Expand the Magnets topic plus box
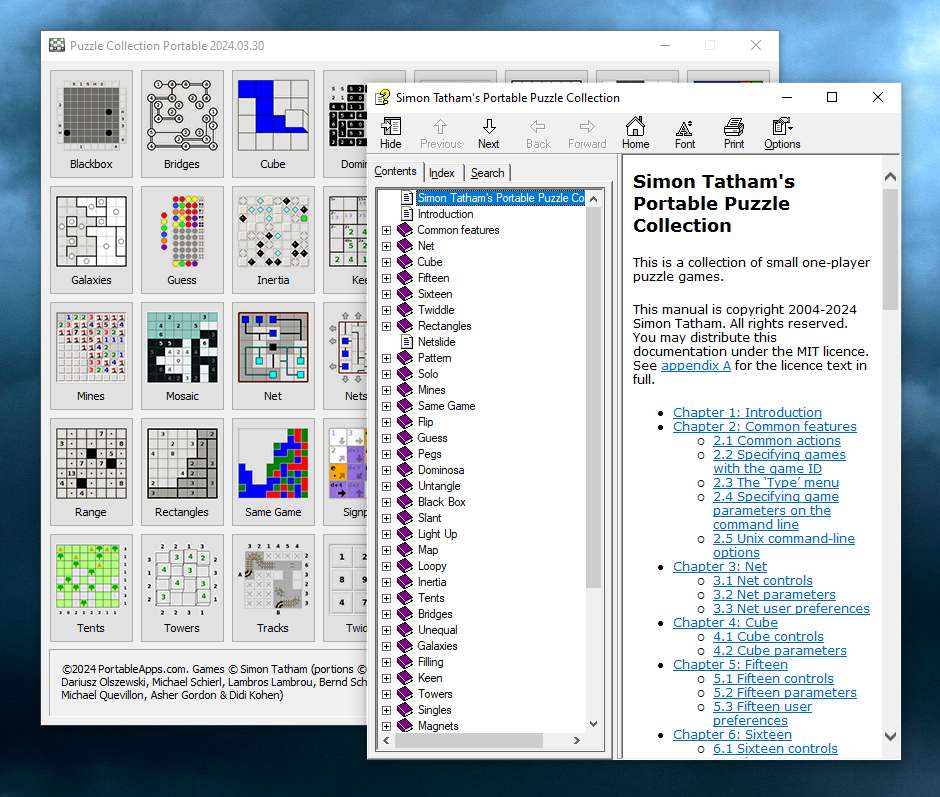The width and height of the screenshot is (940, 797). pos(386,726)
